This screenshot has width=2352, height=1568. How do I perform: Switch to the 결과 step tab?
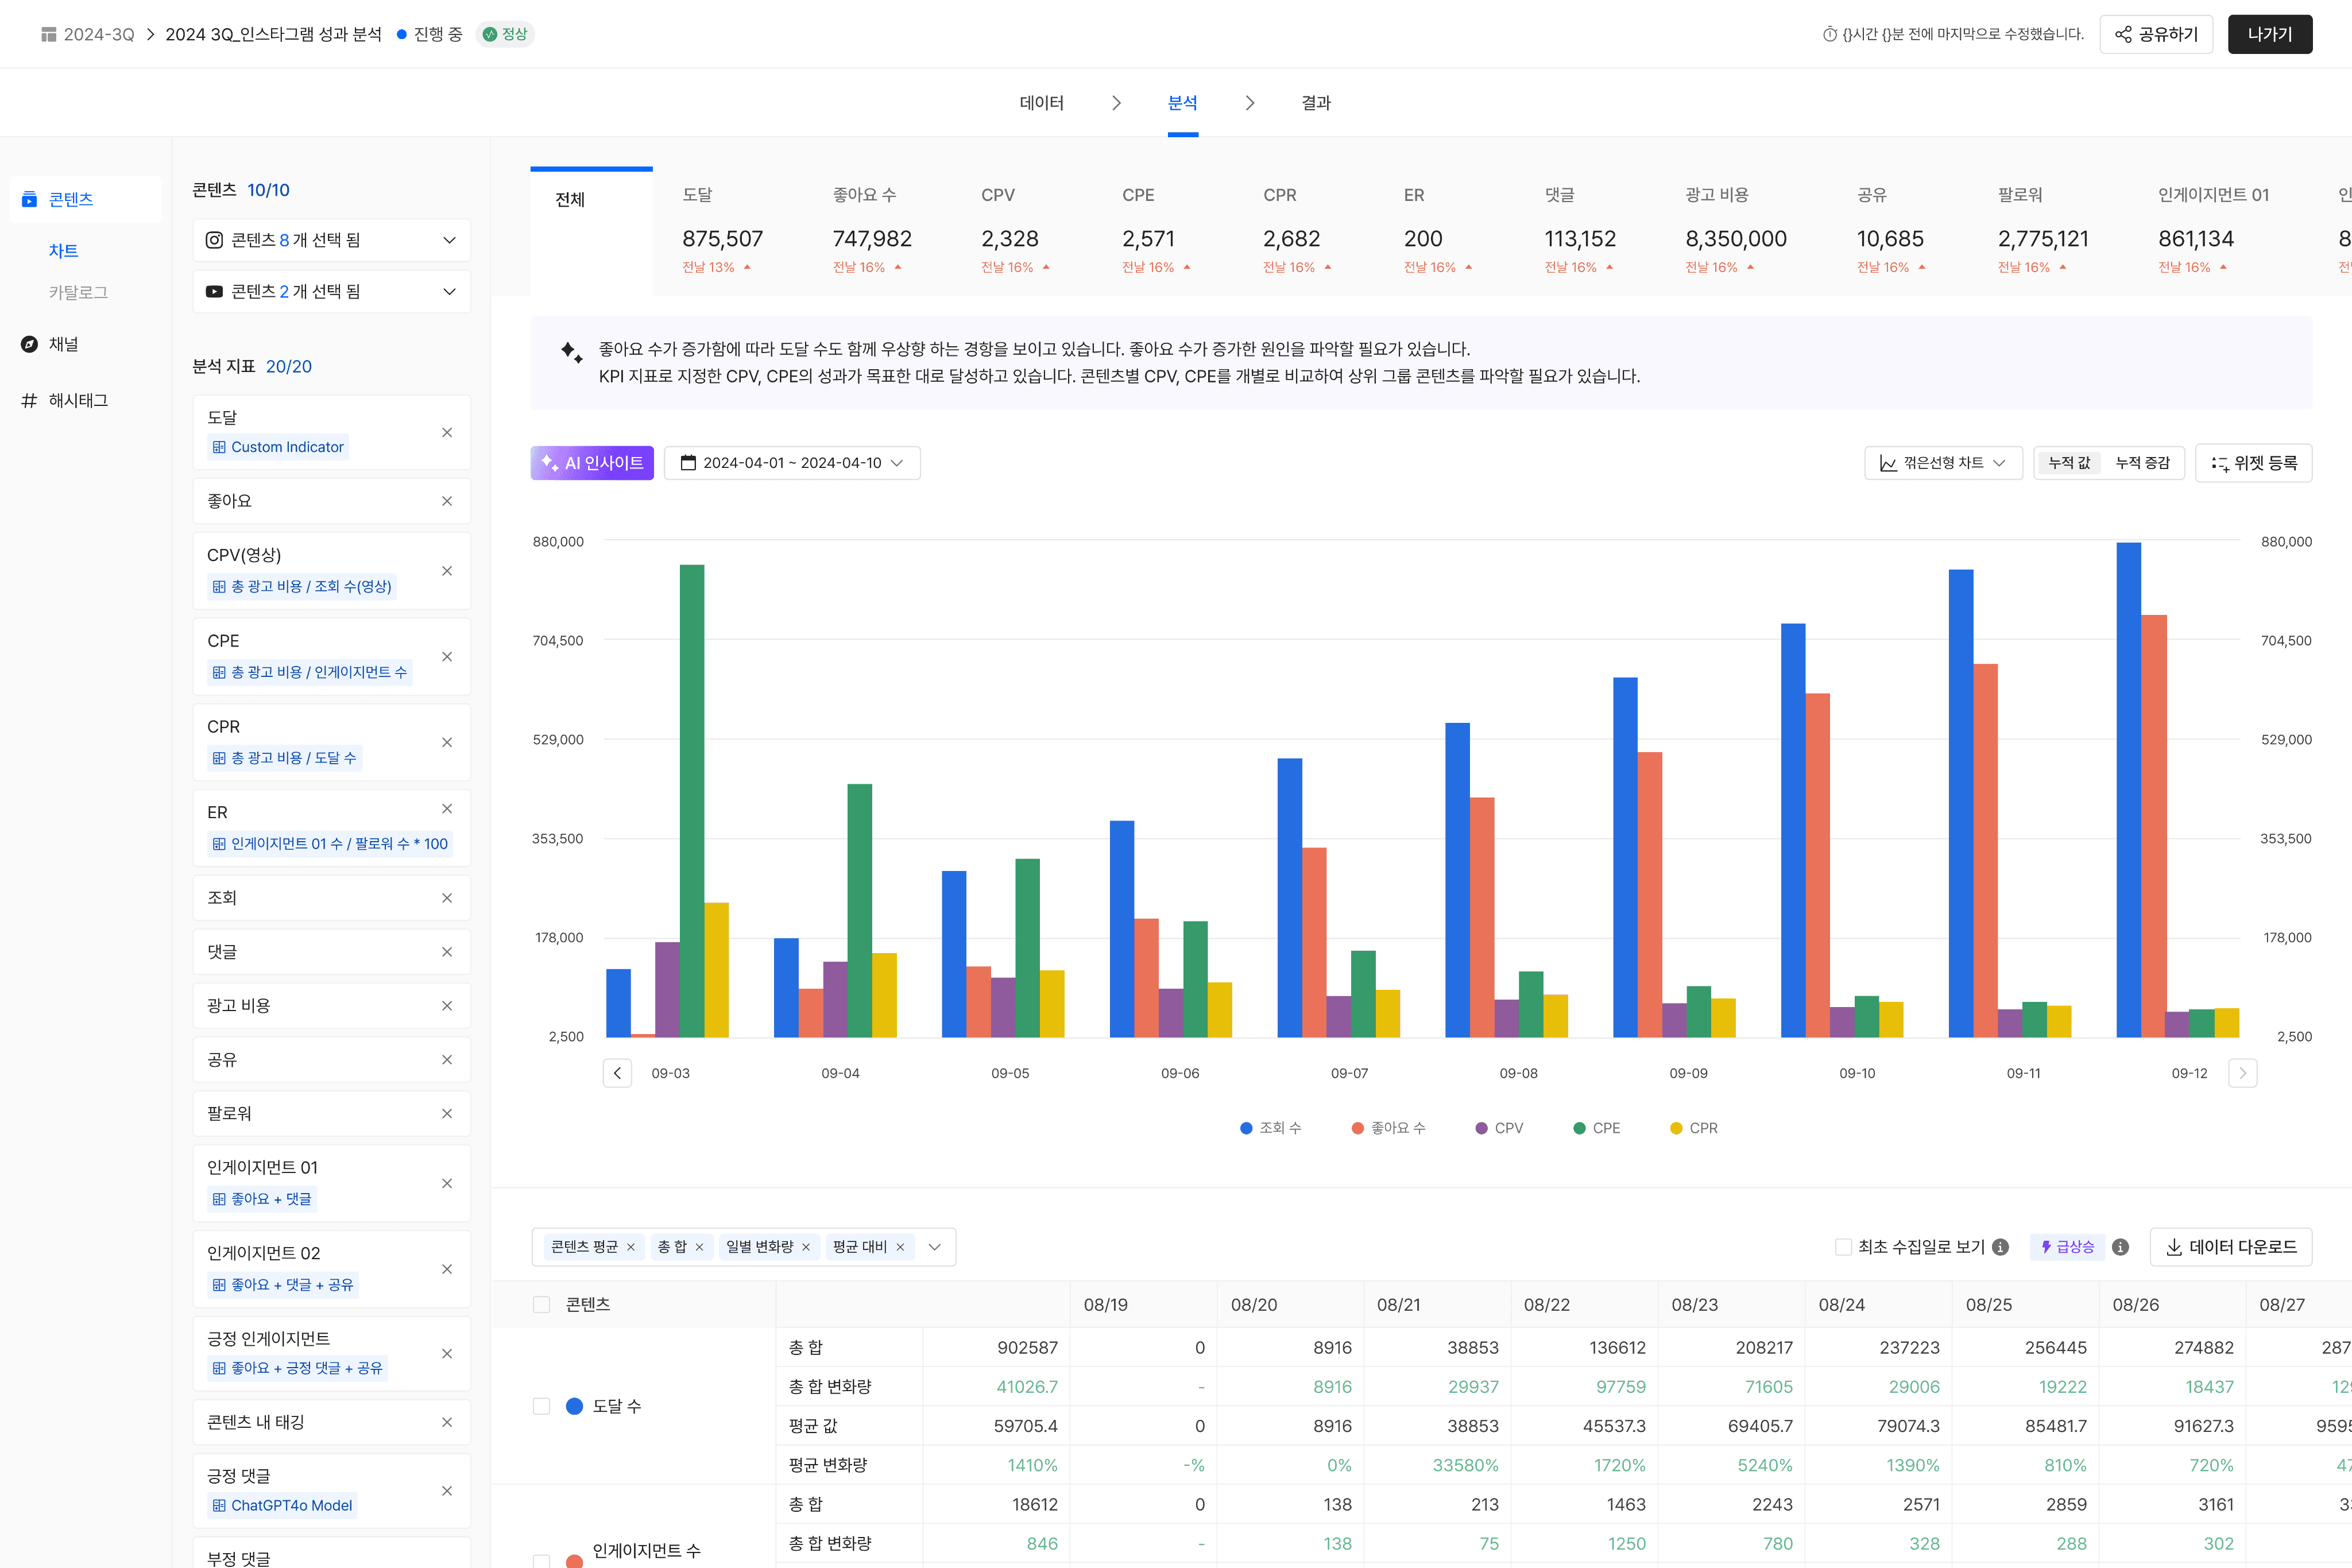(1316, 103)
